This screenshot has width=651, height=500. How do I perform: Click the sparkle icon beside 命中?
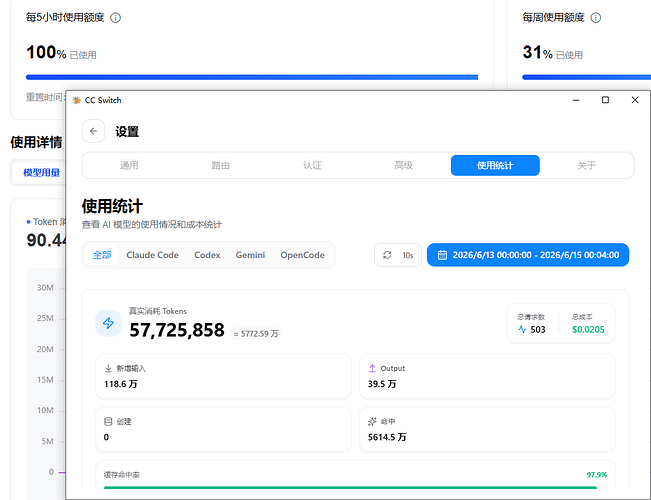(372, 422)
